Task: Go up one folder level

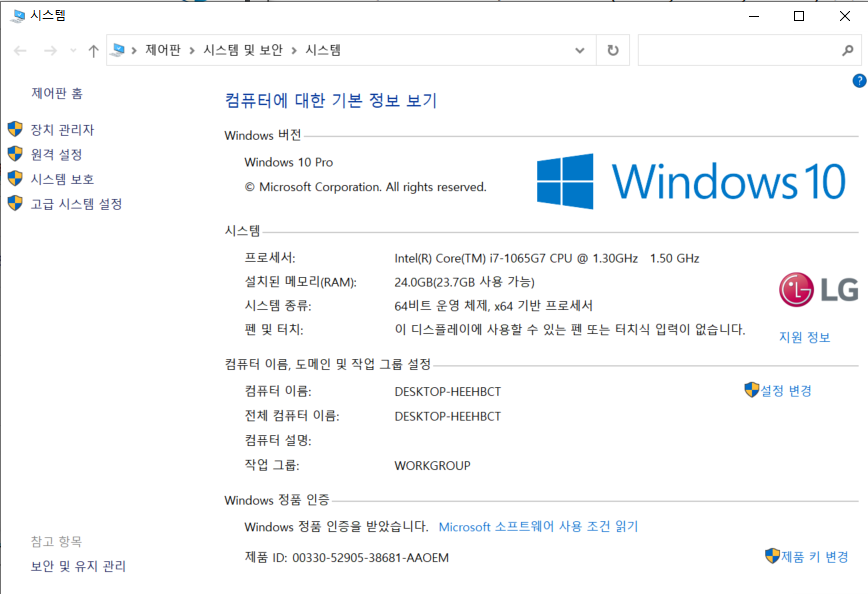Action: click(x=93, y=51)
